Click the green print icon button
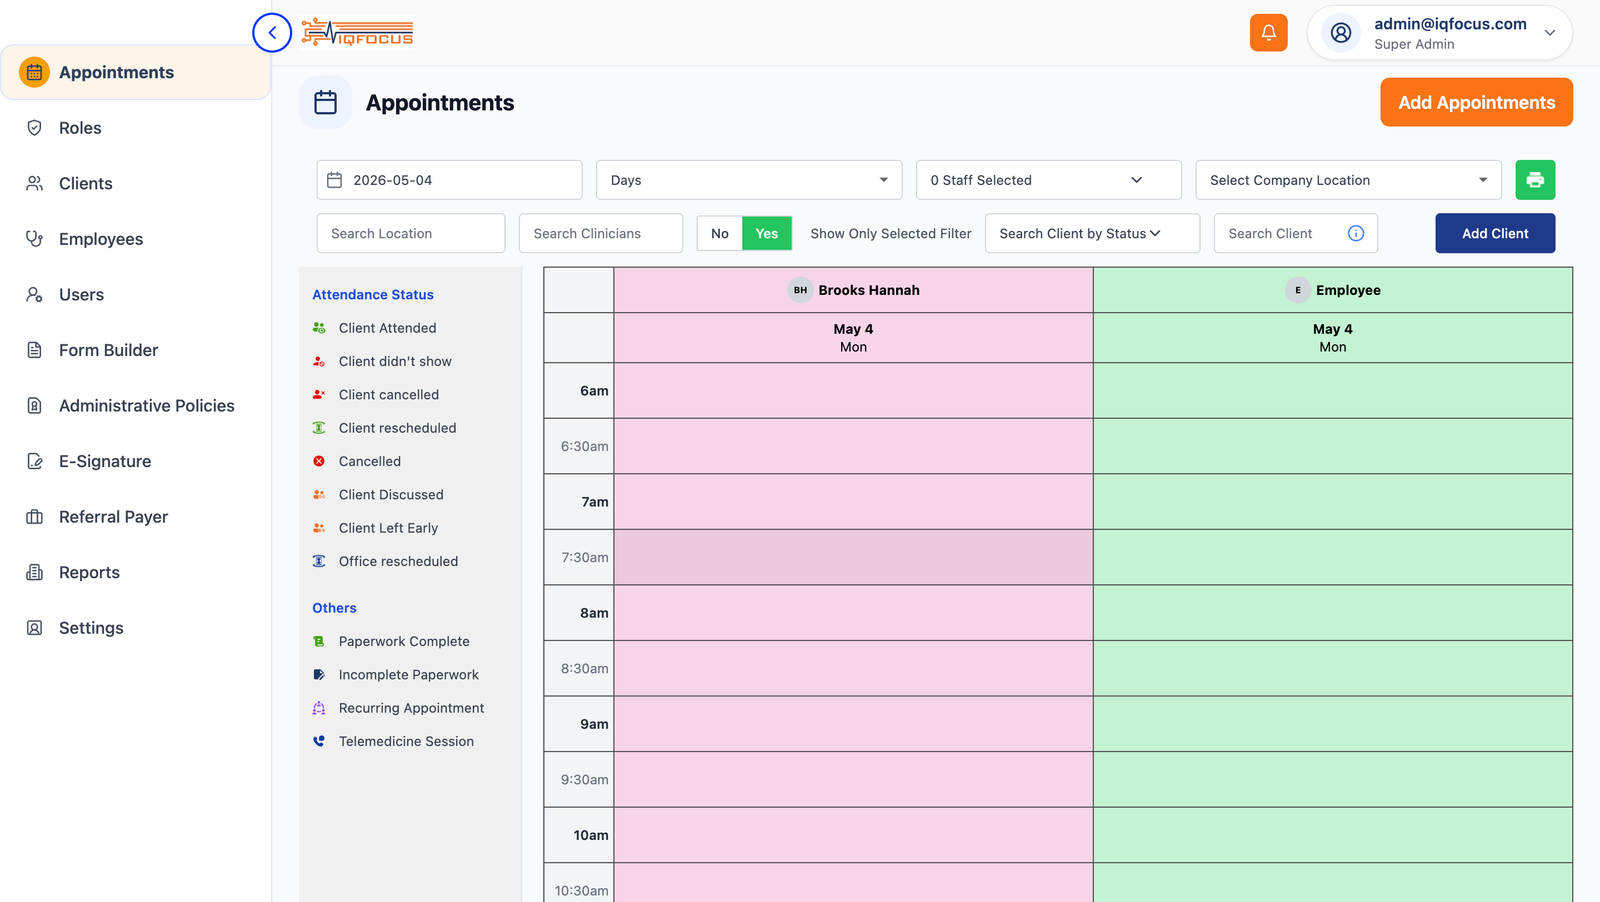The height and width of the screenshot is (902, 1600). 1535,180
